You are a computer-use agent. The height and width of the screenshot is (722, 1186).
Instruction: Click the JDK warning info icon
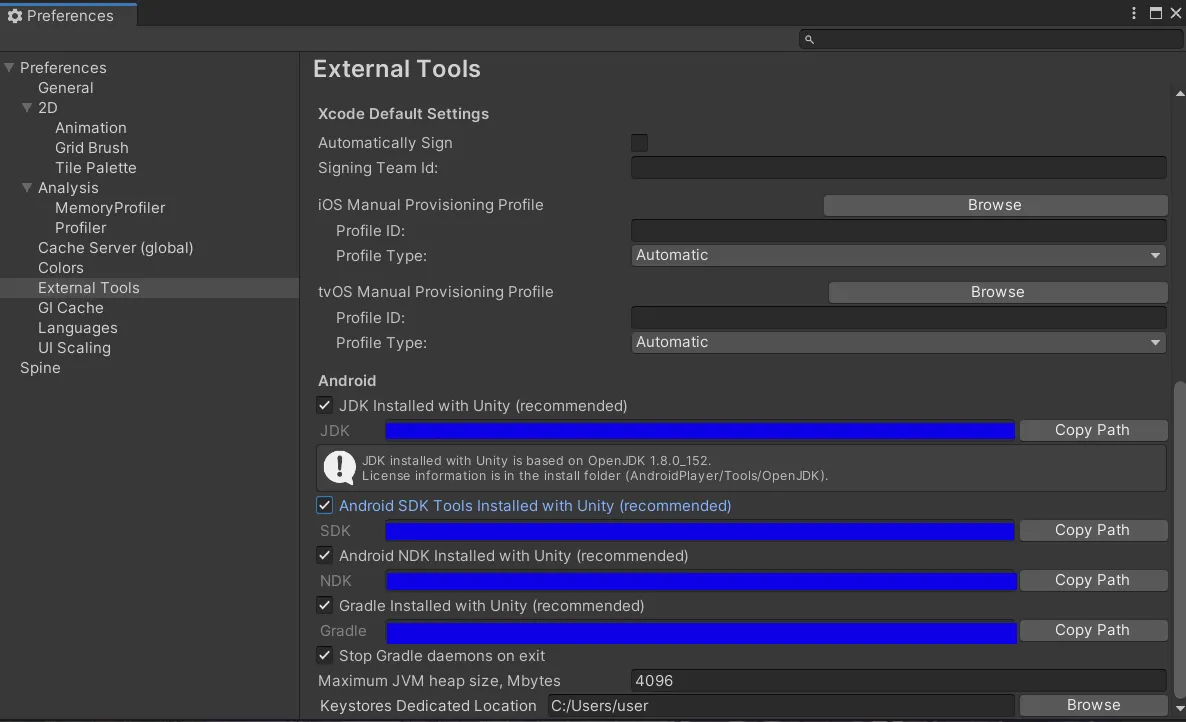pos(340,467)
